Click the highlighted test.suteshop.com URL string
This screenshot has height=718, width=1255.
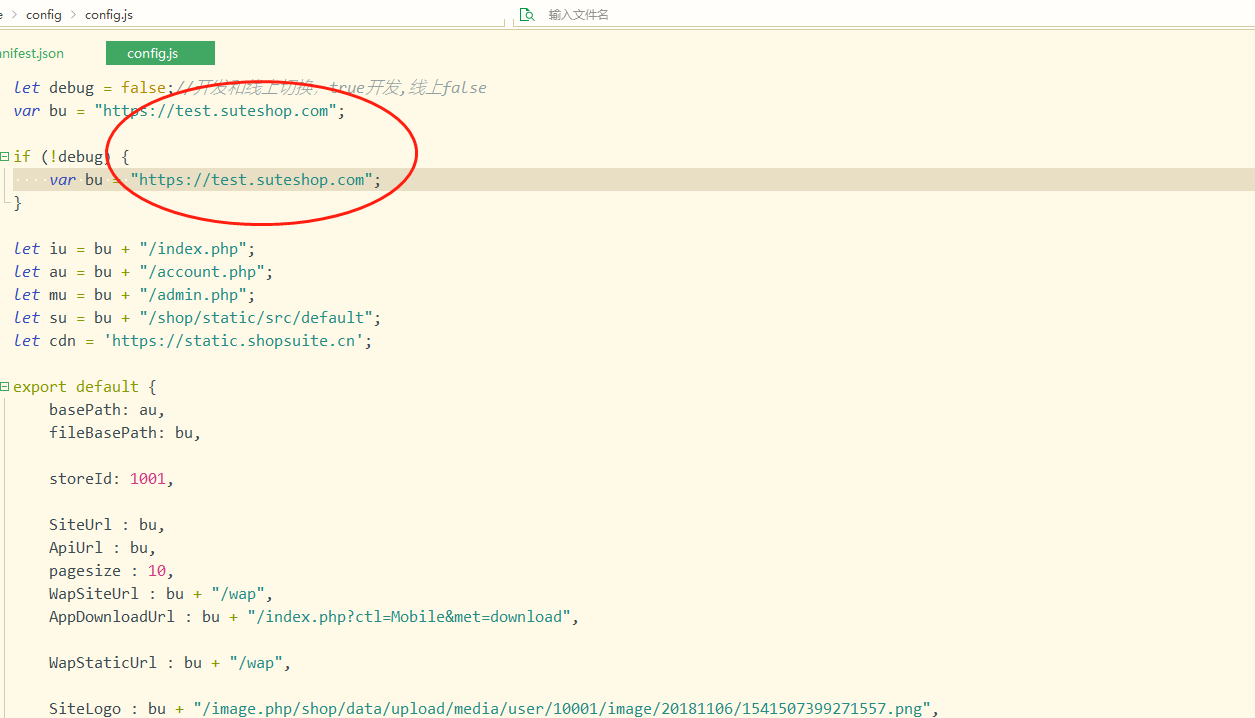click(x=255, y=180)
